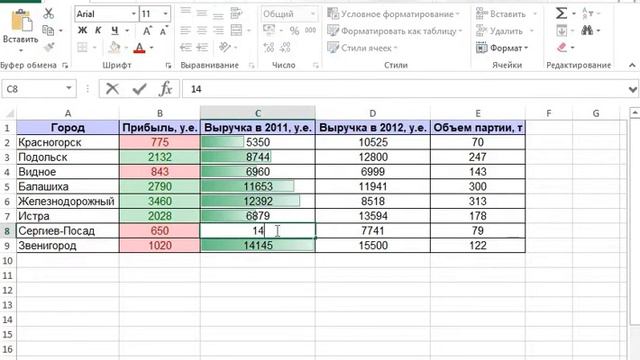
Task: Click the Fill down arrow icon
Action: (562, 31)
